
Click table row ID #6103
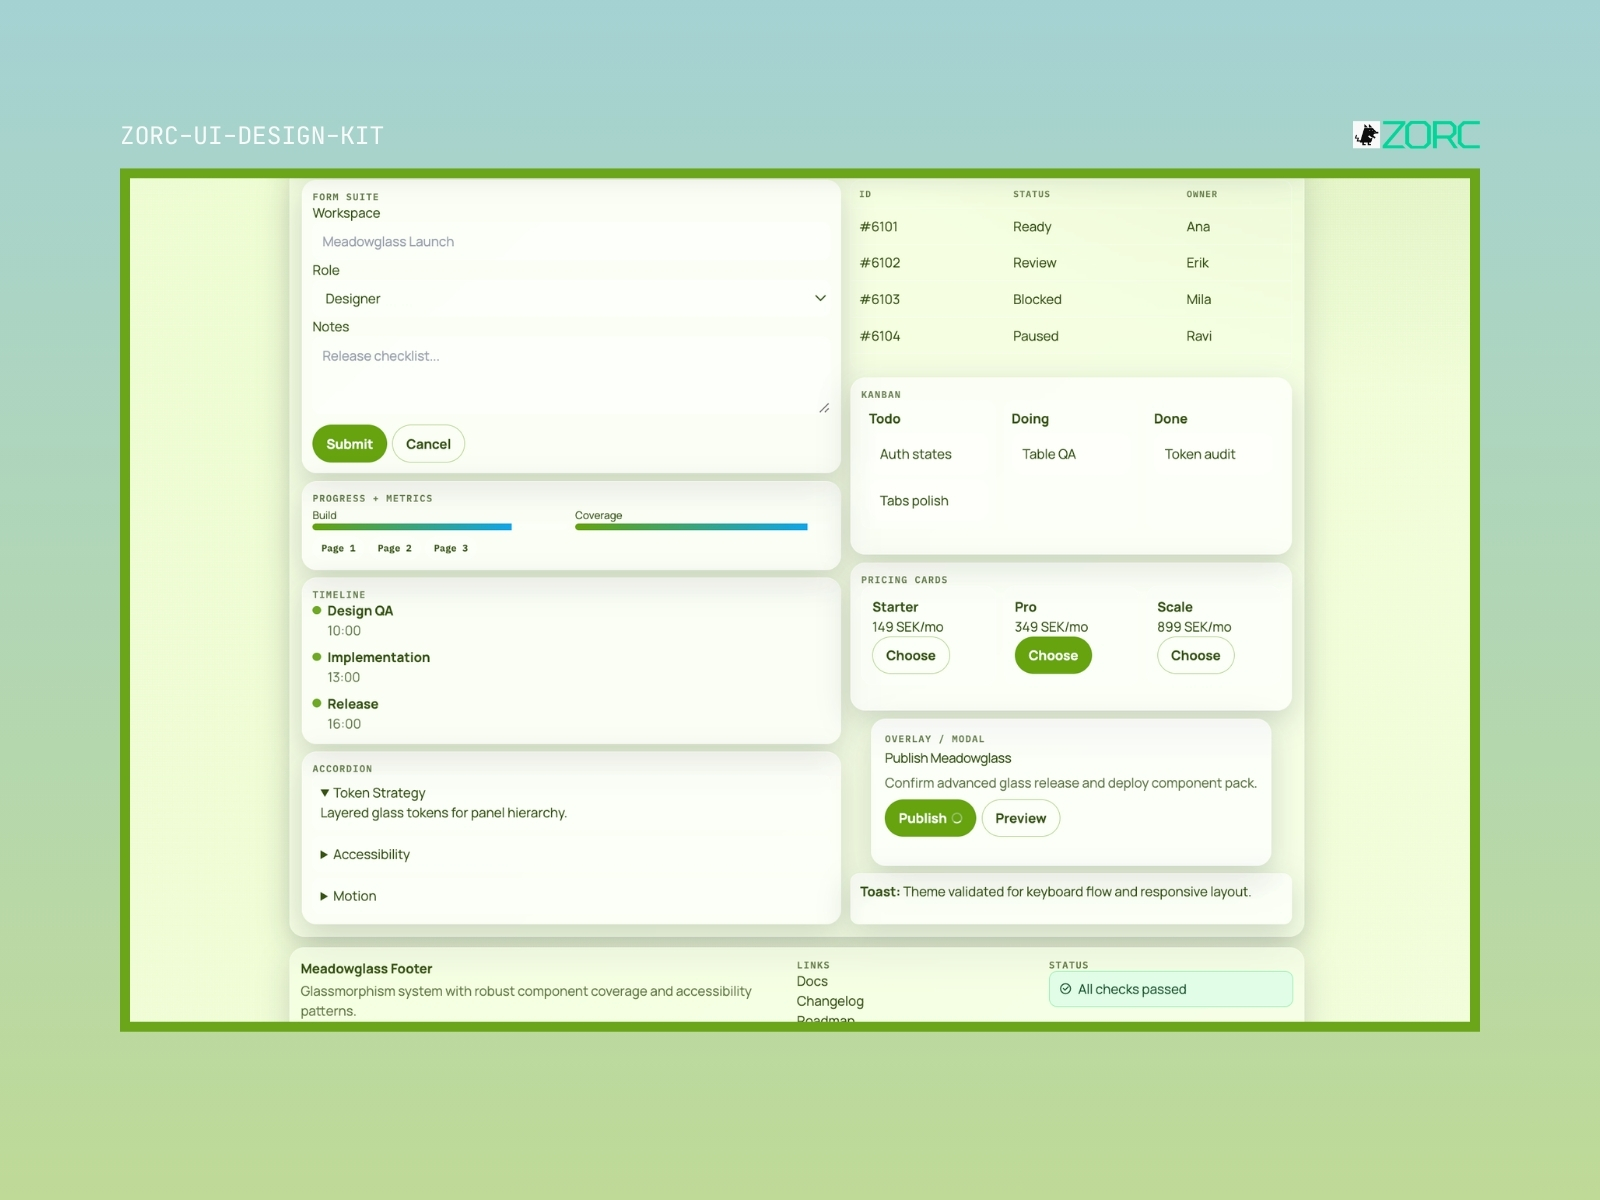(x=880, y=299)
